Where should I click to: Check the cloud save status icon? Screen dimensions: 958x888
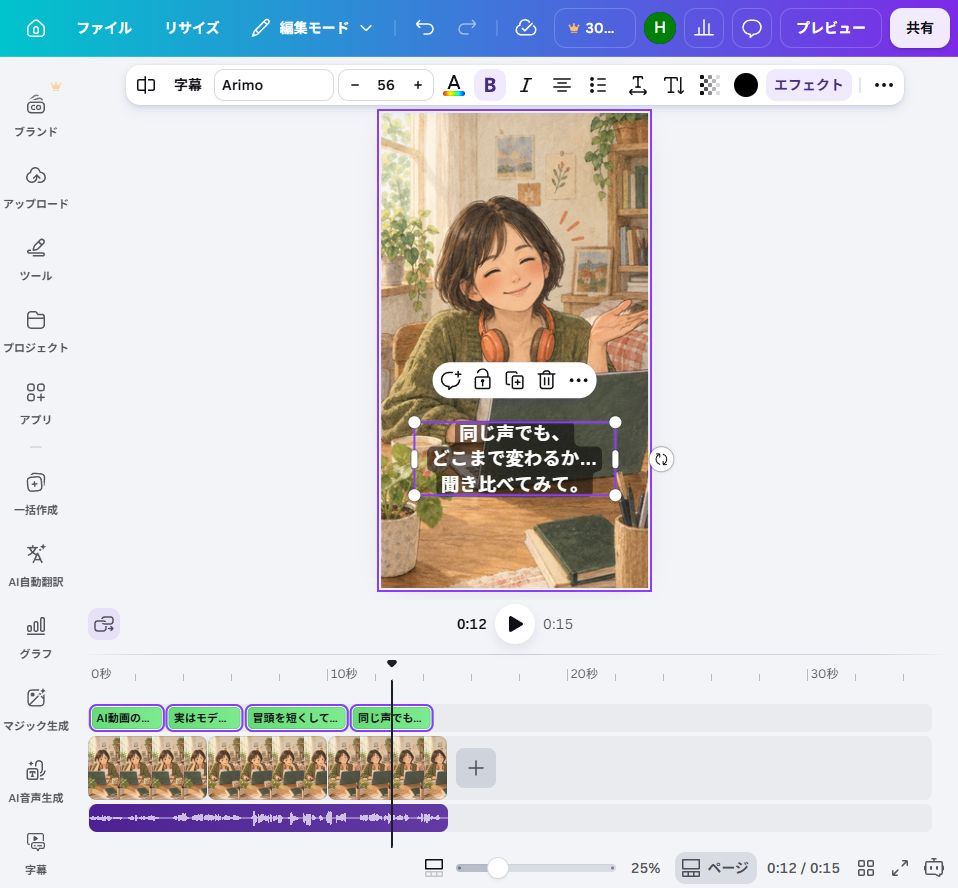[x=525, y=28]
